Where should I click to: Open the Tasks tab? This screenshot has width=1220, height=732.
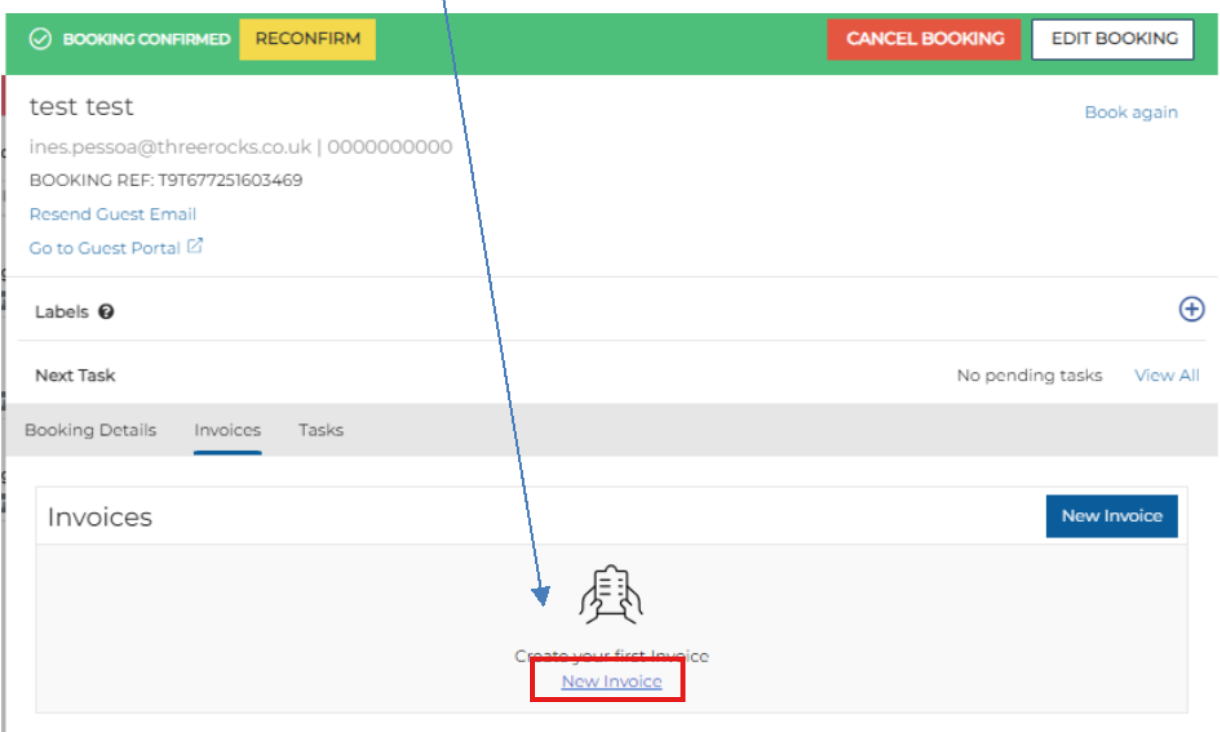(320, 430)
